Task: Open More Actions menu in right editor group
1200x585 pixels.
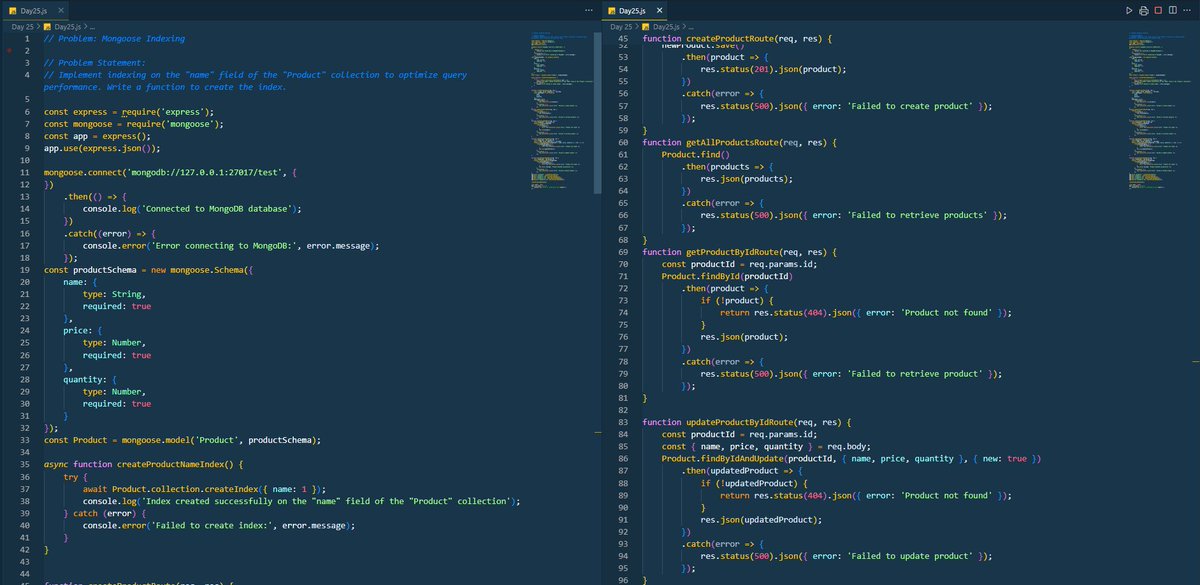Action: (x=1188, y=9)
